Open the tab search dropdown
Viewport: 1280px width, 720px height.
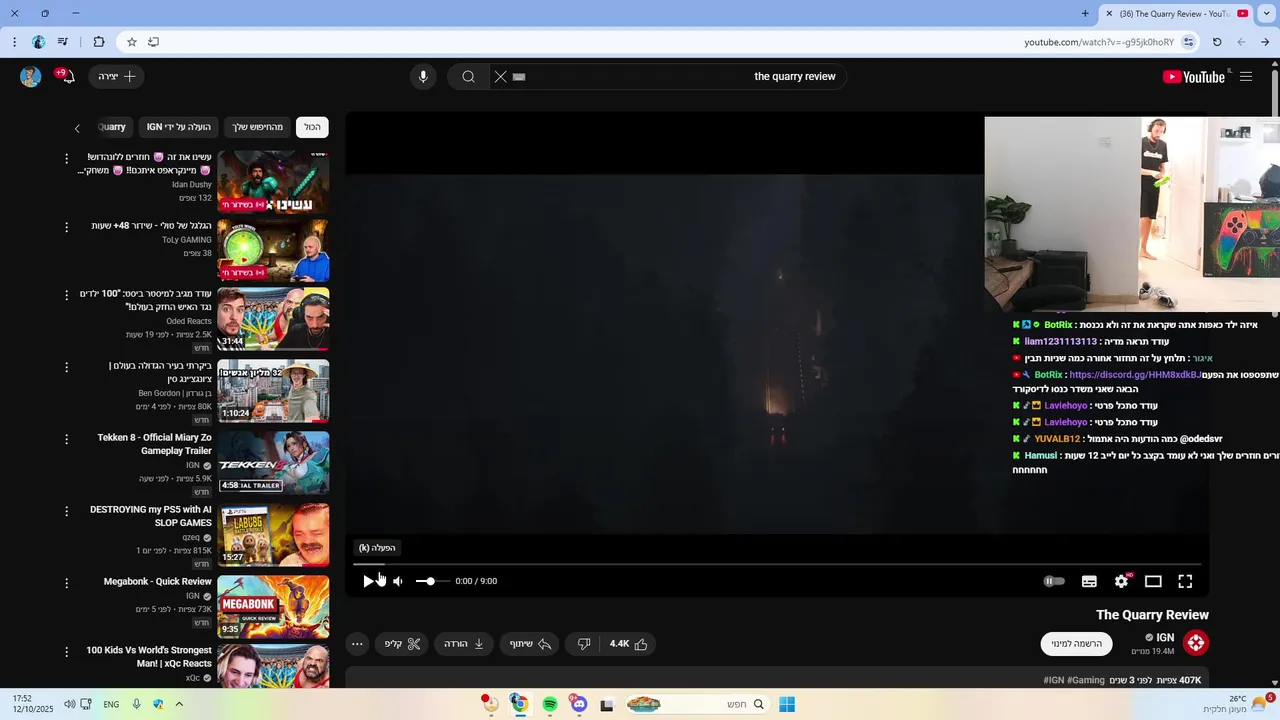click(x=1267, y=14)
